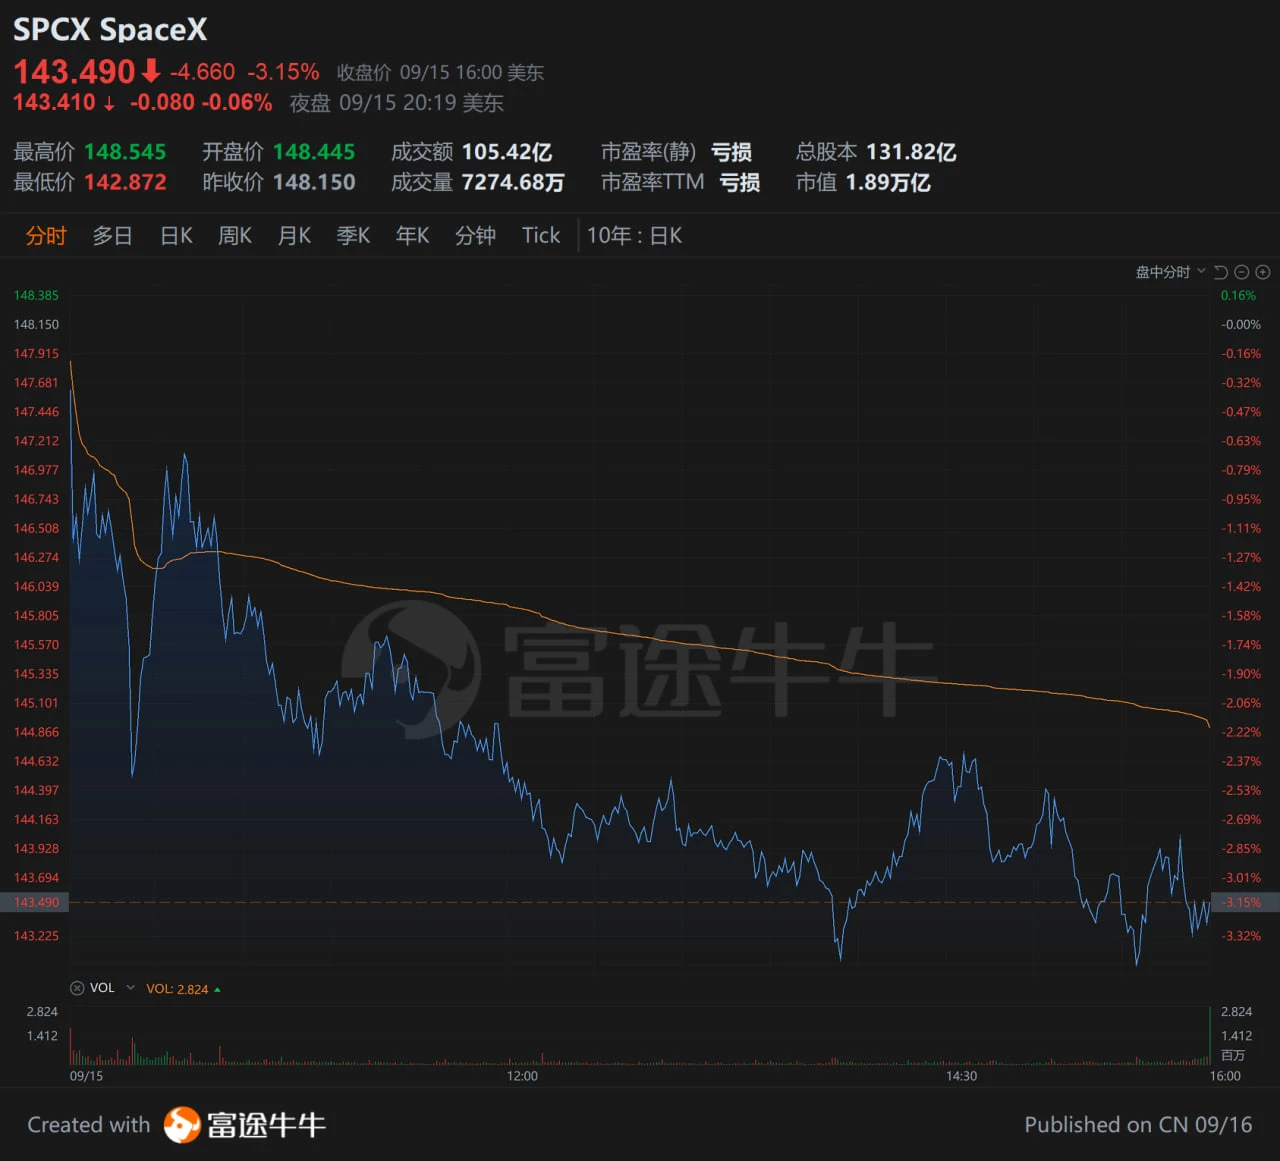Click the 最高价 value 148.545
Image resolution: width=1280 pixels, height=1161 pixels.
pos(125,152)
